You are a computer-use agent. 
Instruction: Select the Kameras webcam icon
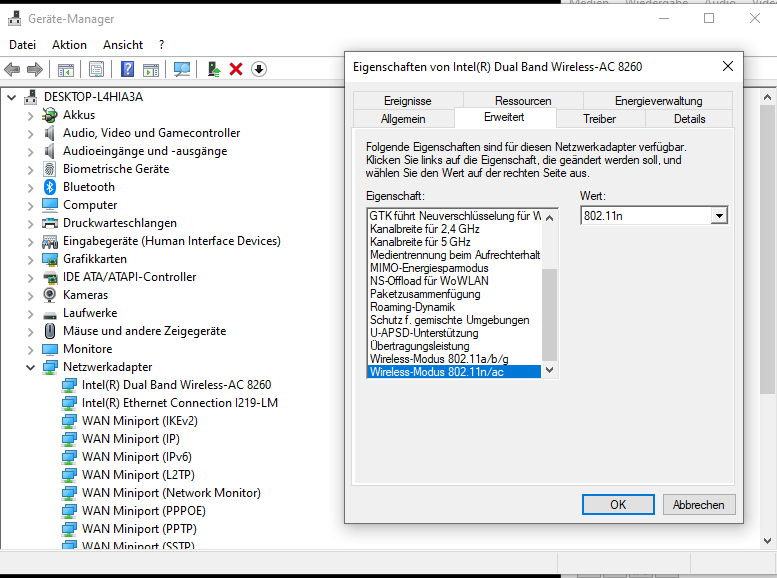[50, 295]
